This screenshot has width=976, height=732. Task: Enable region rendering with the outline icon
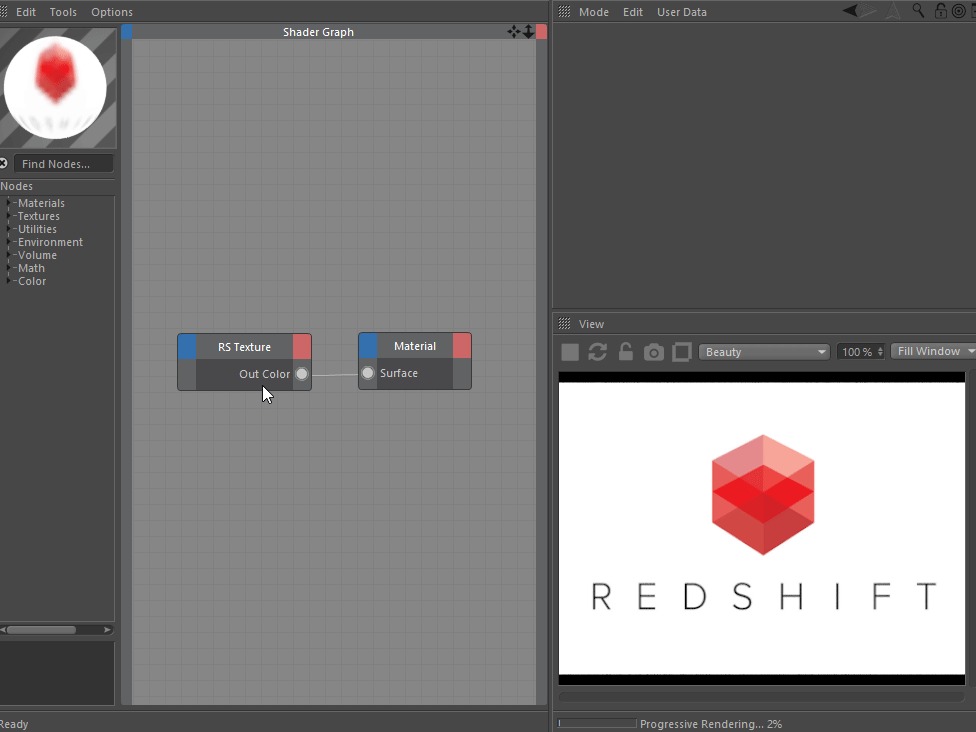(681, 351)
